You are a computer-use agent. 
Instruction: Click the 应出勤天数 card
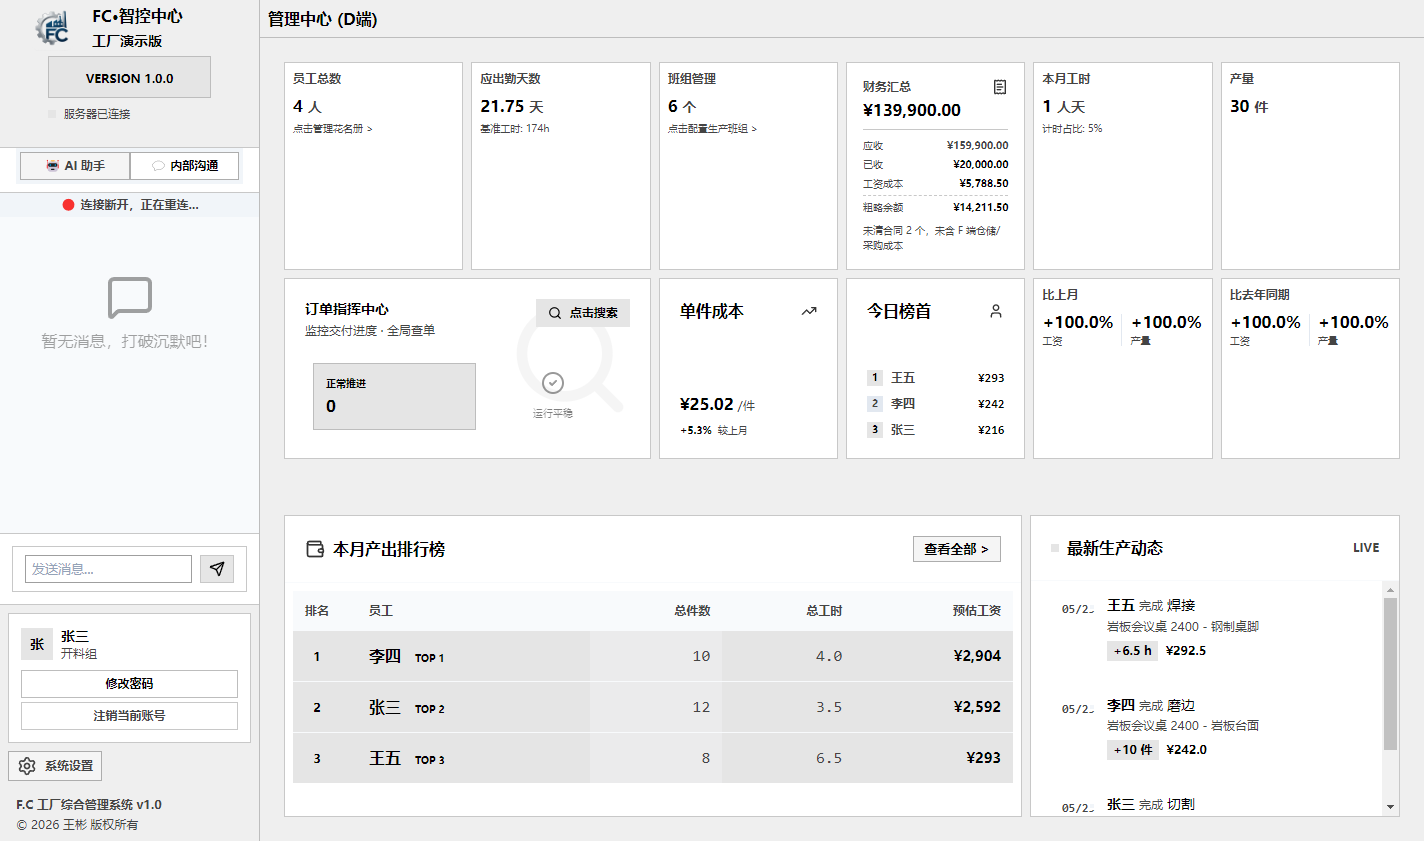[x=561, y=166]
